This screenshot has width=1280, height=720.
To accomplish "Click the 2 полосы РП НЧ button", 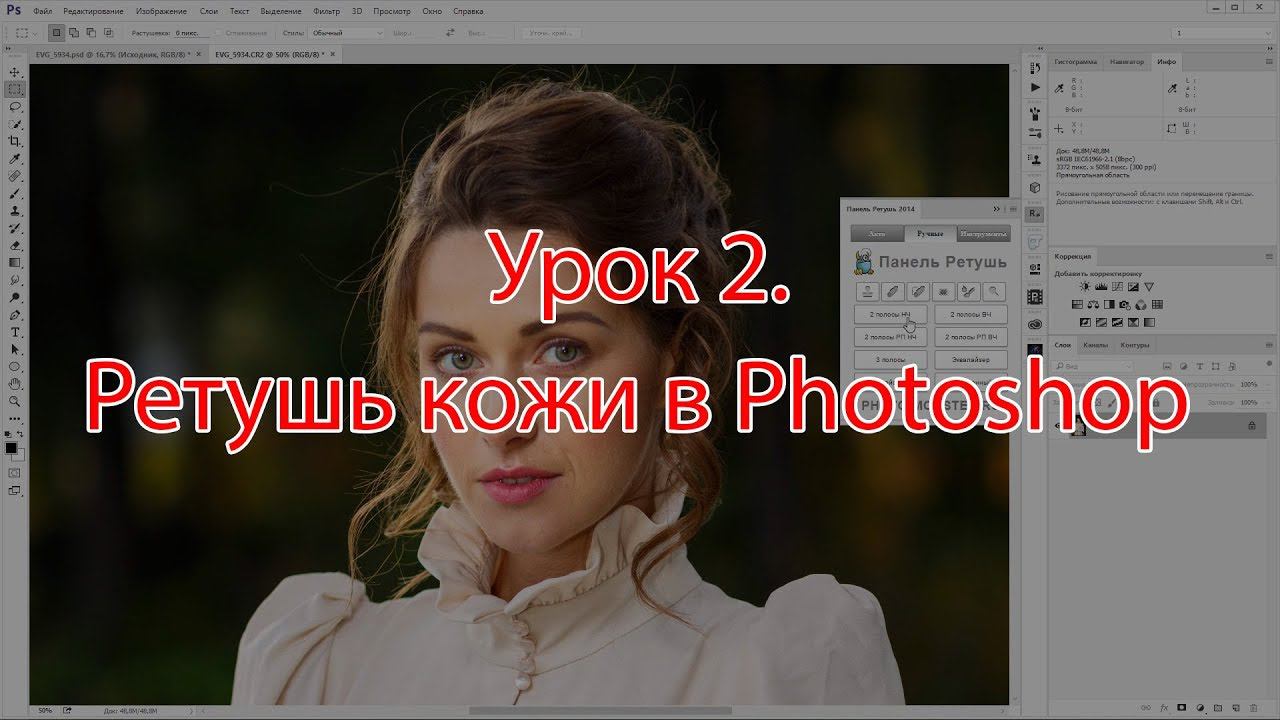I will coord(892,337).
